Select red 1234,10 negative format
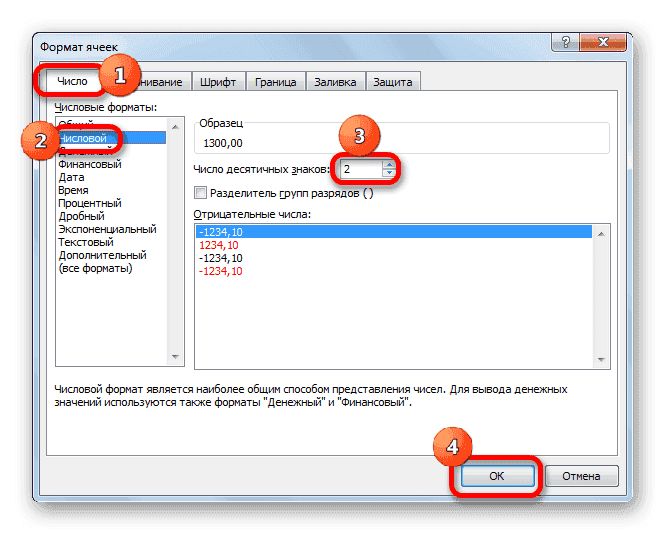The image size is (666, 535). (x=394, y=245)
